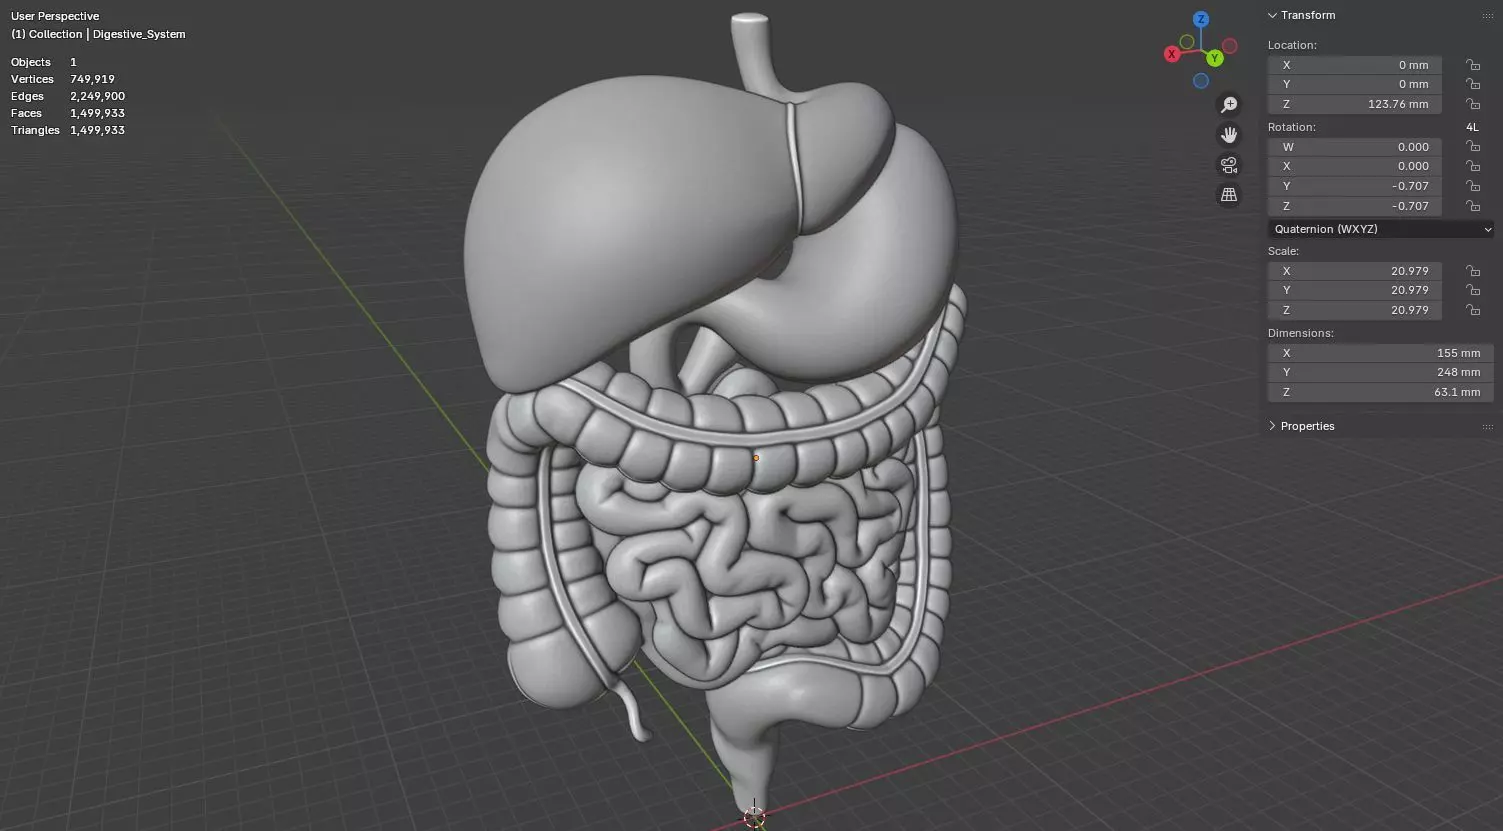Click the green Y axis gizmo ball
The width and height of the screenshot is (1503, 831).
click(x=1214, y=58)
